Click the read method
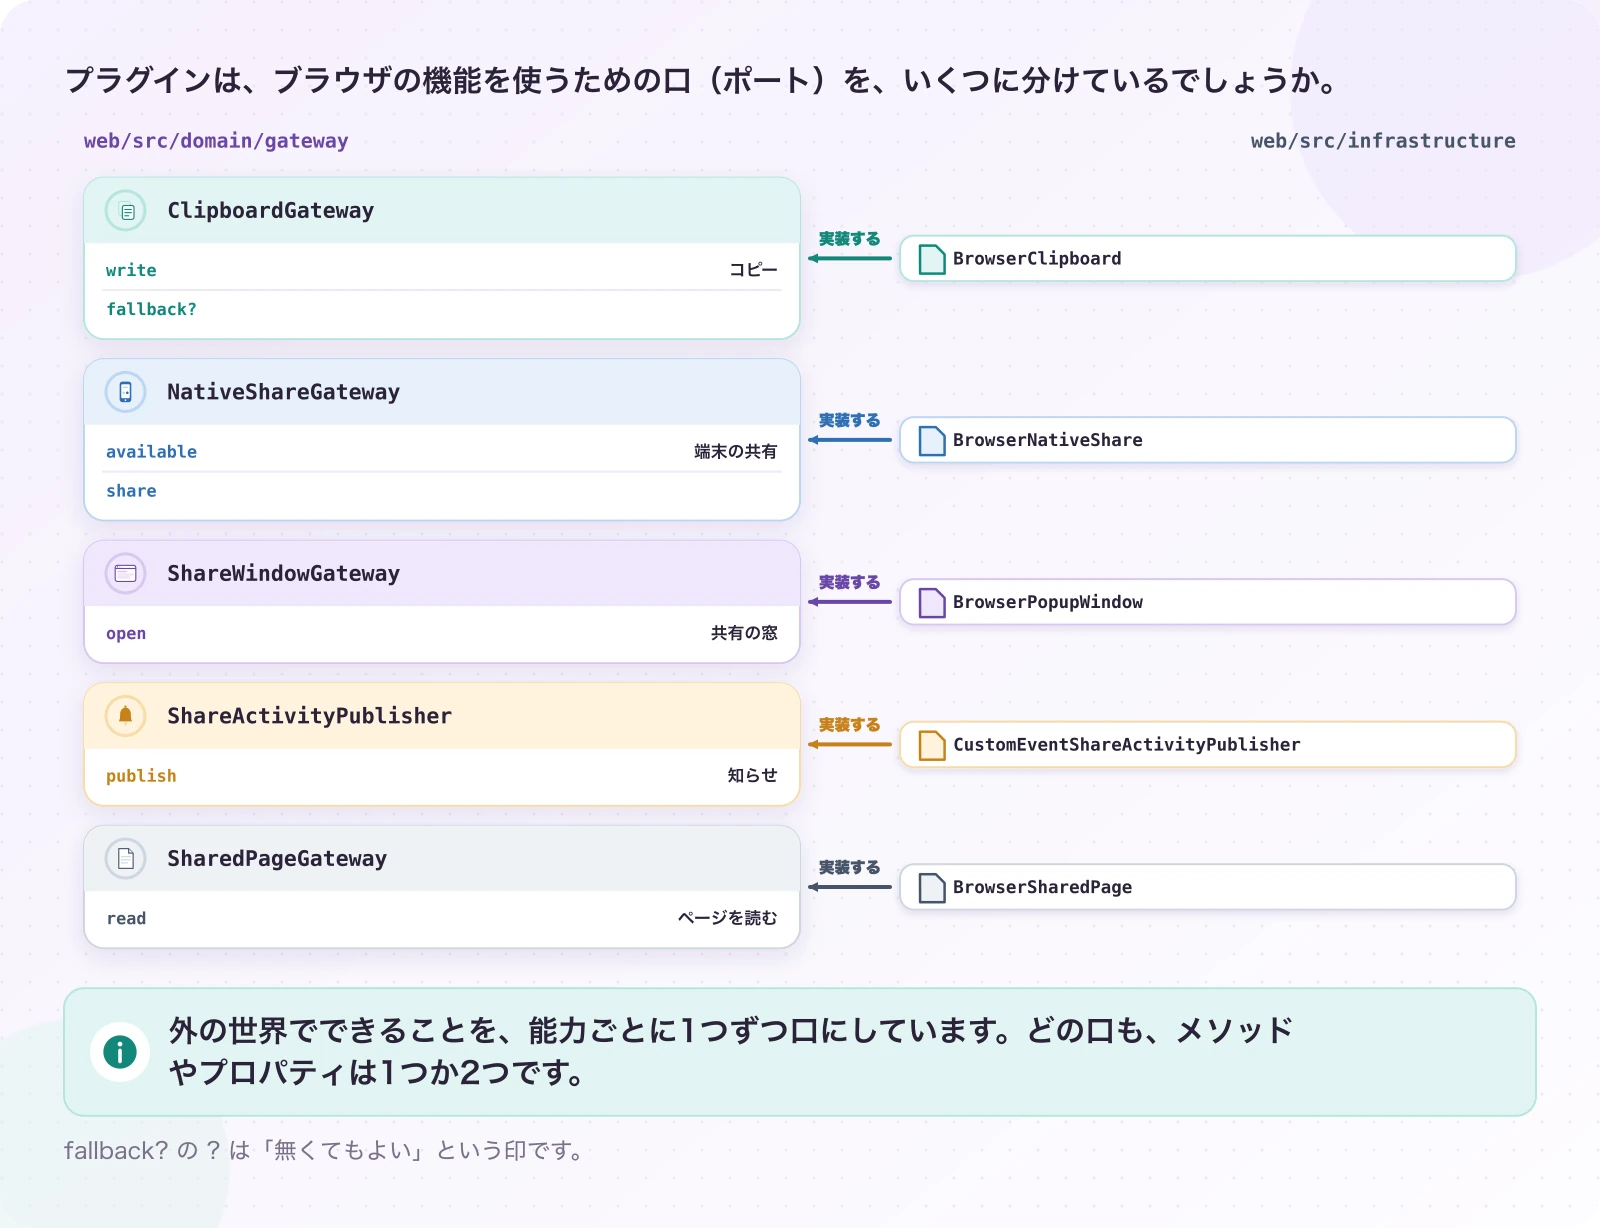Viewport: 1600px width, 1228px height. pyautogui.click(x=126, y=918)
